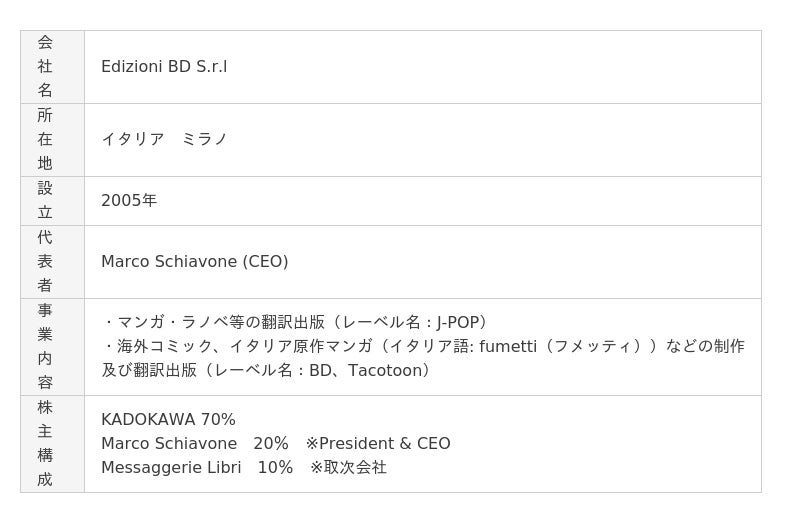Click the location text イタリア ミラノ
Screen dimensions: 800x523
tap(164, 139)
